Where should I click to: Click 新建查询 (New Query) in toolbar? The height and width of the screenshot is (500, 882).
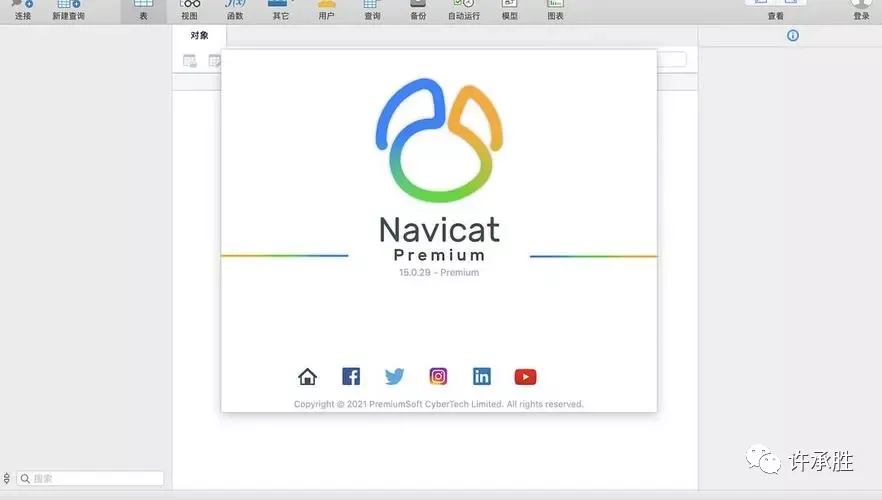[69, 10]
